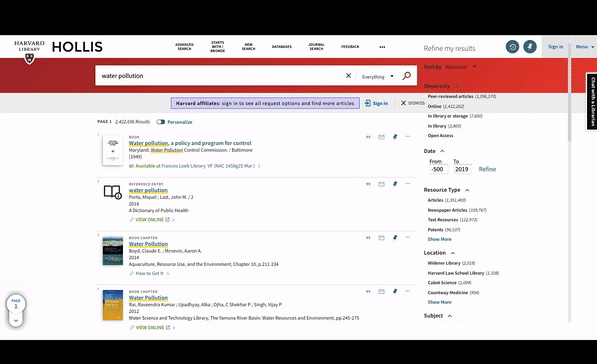This screenshot has height=364, width=597.
Task: Filter by Open Access
Action: (440, 136)
